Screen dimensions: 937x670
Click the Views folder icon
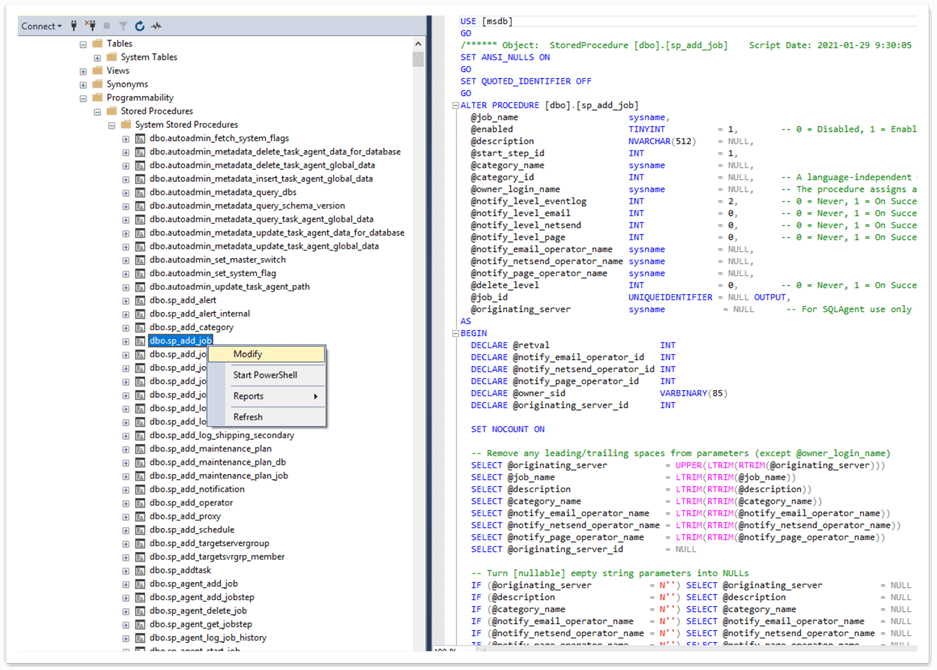coord(97,71)
